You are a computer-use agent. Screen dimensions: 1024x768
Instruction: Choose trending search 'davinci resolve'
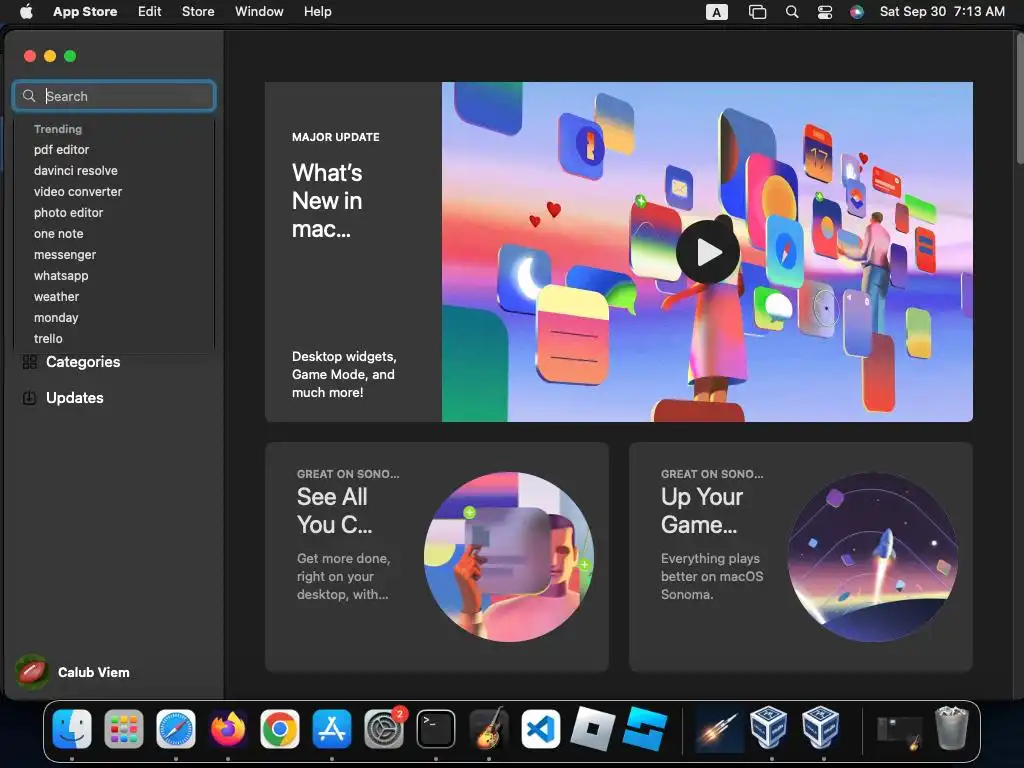click(x=76, y=170)
